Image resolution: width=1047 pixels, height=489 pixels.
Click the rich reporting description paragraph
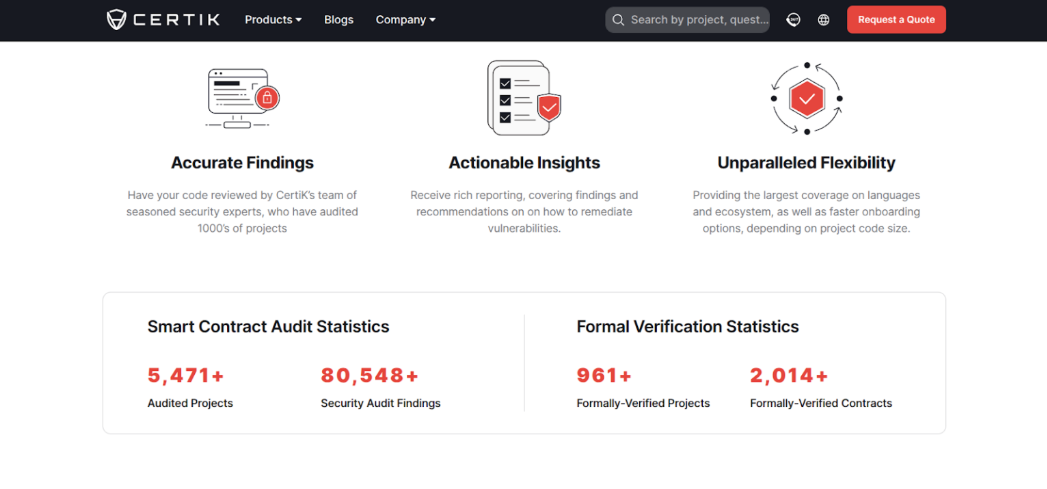tap(524, 212)
